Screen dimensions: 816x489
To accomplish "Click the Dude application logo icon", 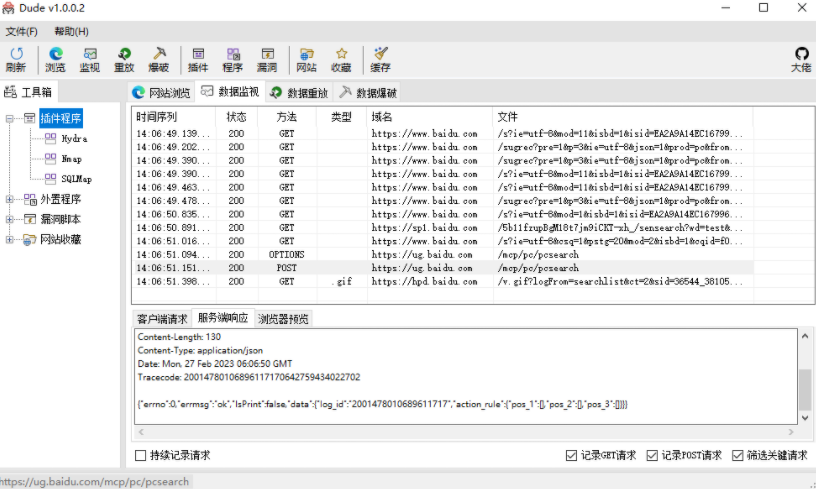I will click(8, 8).
